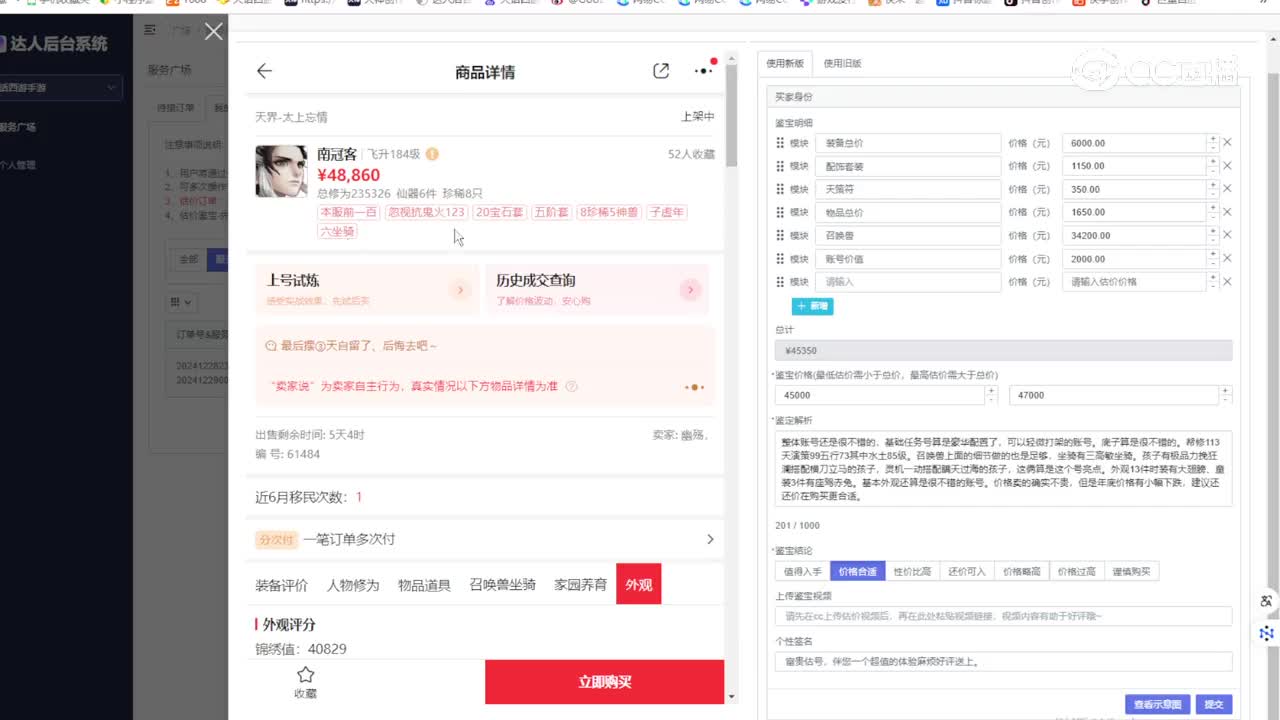Open the three-dot more menu in 商品详情 header
This screenshot has width=1280, height=720.
click(x=704, y=71)
